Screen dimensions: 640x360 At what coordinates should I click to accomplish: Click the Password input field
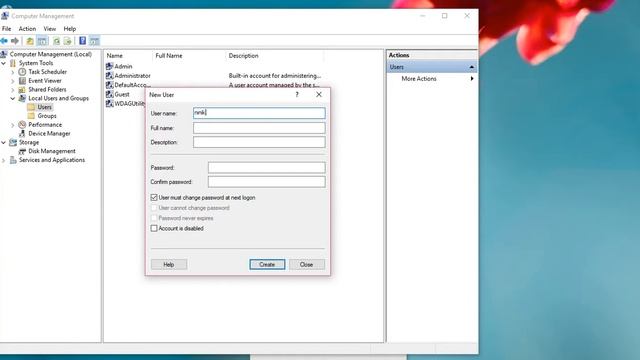[x=267, y=167]
